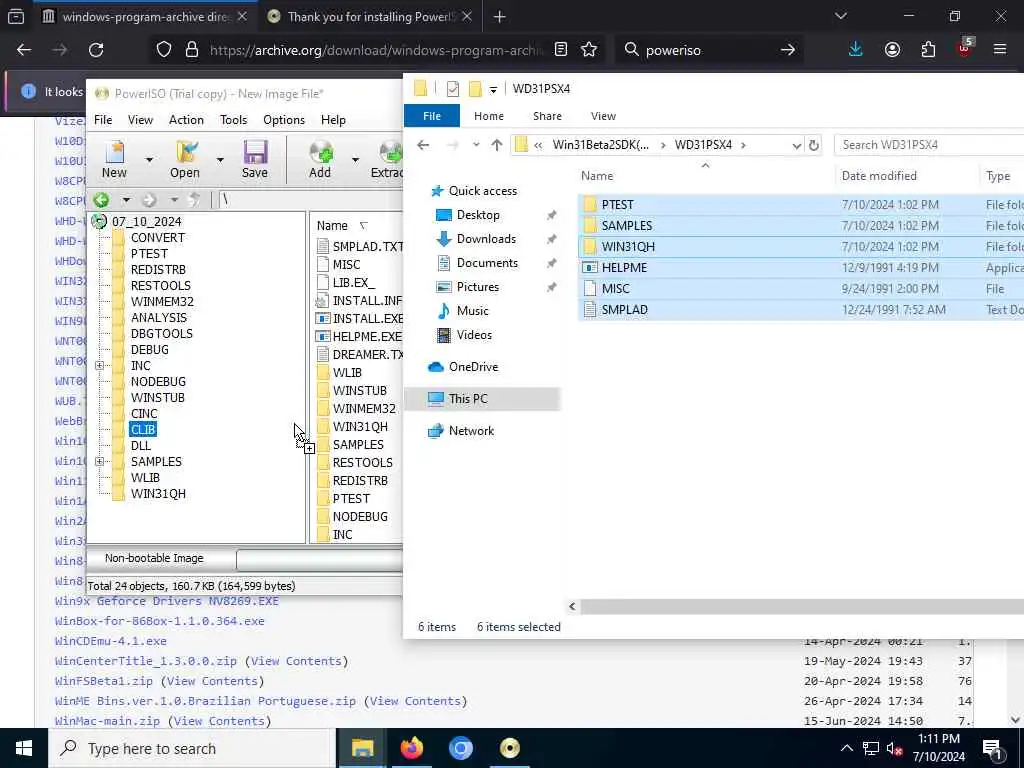
Task: Select the 07_10_2024 disc root in tree
Action: click(x=146, y=221)
